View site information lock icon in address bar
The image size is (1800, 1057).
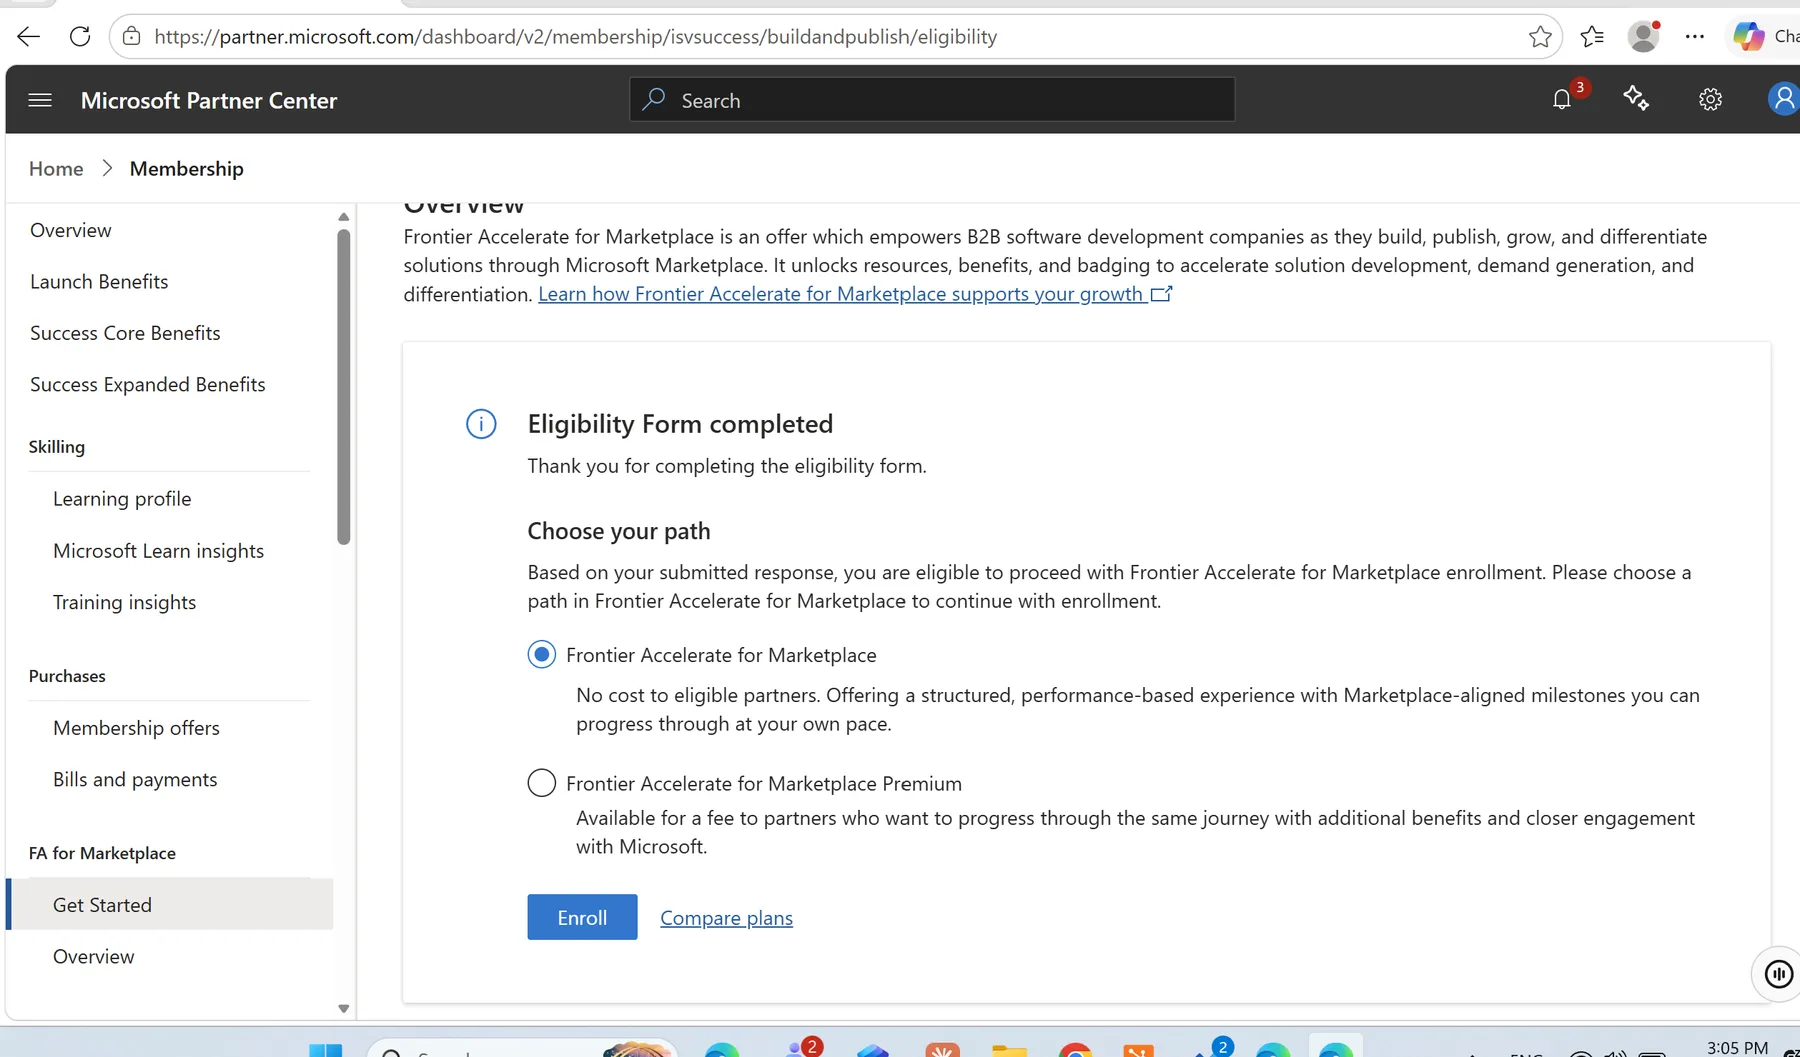point(131,37)
